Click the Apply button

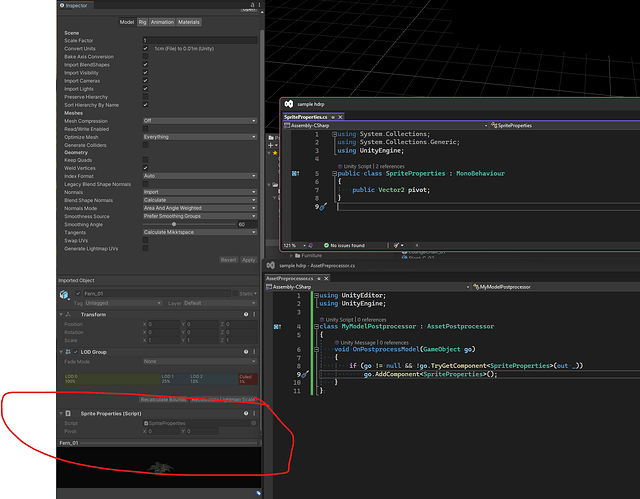point(248,260)
